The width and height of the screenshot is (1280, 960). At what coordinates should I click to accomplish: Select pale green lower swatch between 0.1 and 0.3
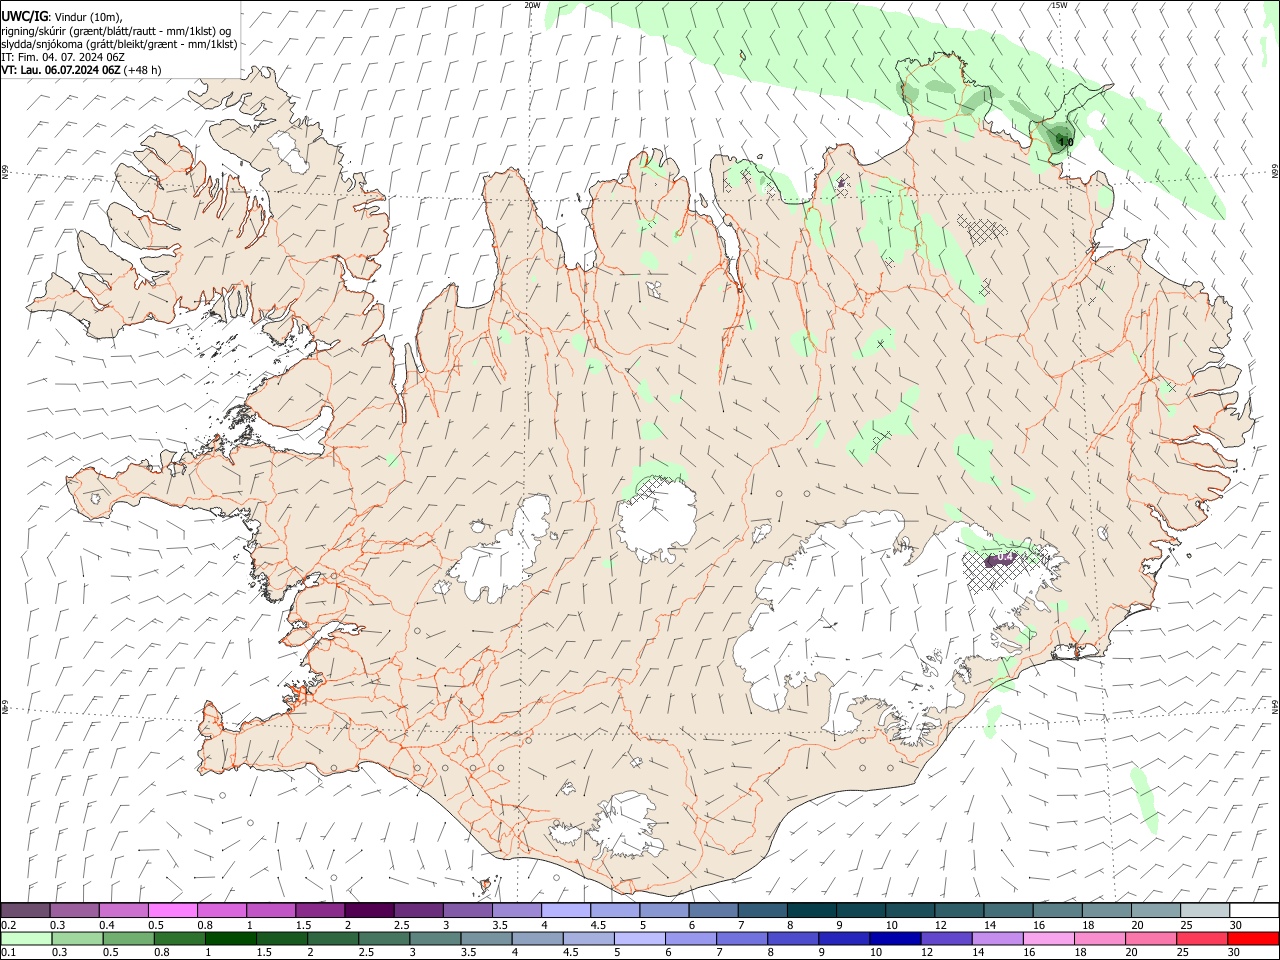(26, 939)
